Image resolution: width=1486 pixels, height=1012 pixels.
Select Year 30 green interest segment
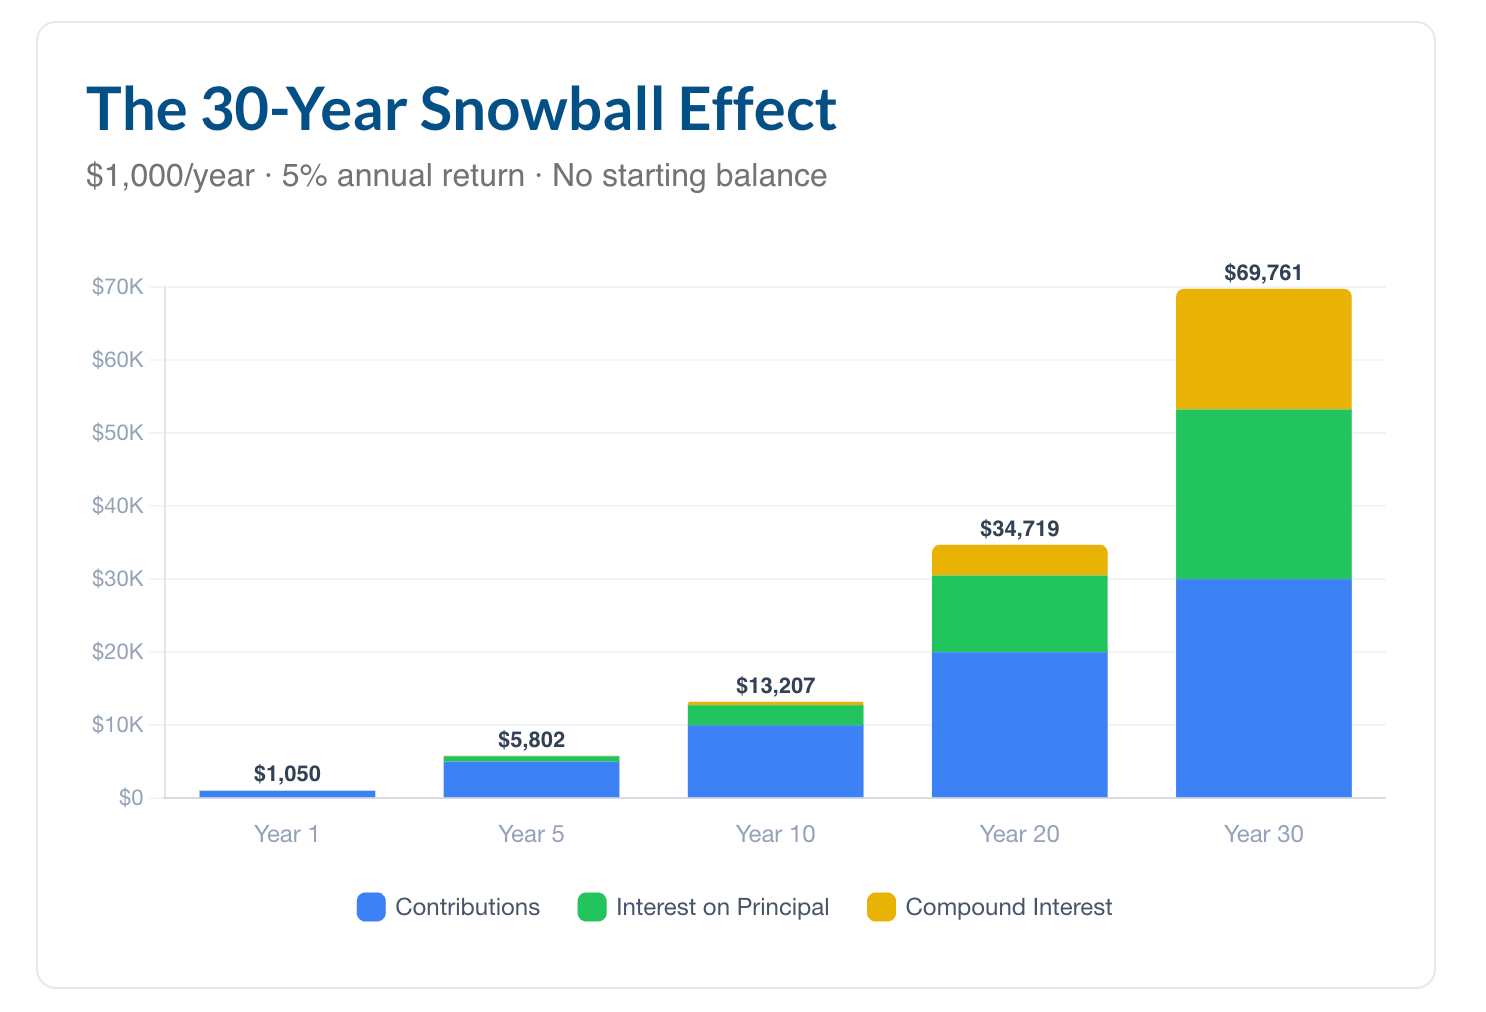[1263, 495]
